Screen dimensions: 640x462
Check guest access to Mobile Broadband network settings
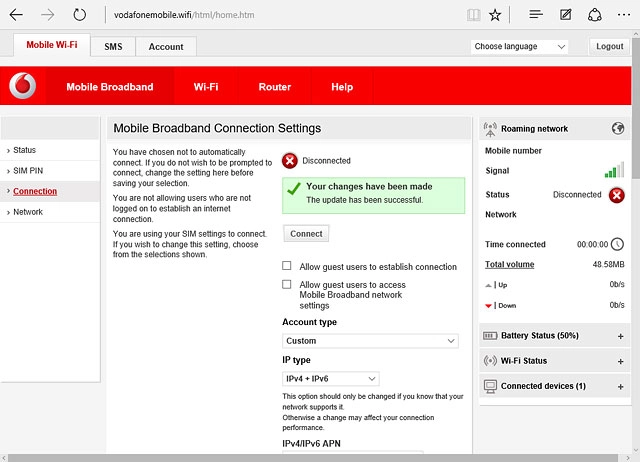point(287,285)
